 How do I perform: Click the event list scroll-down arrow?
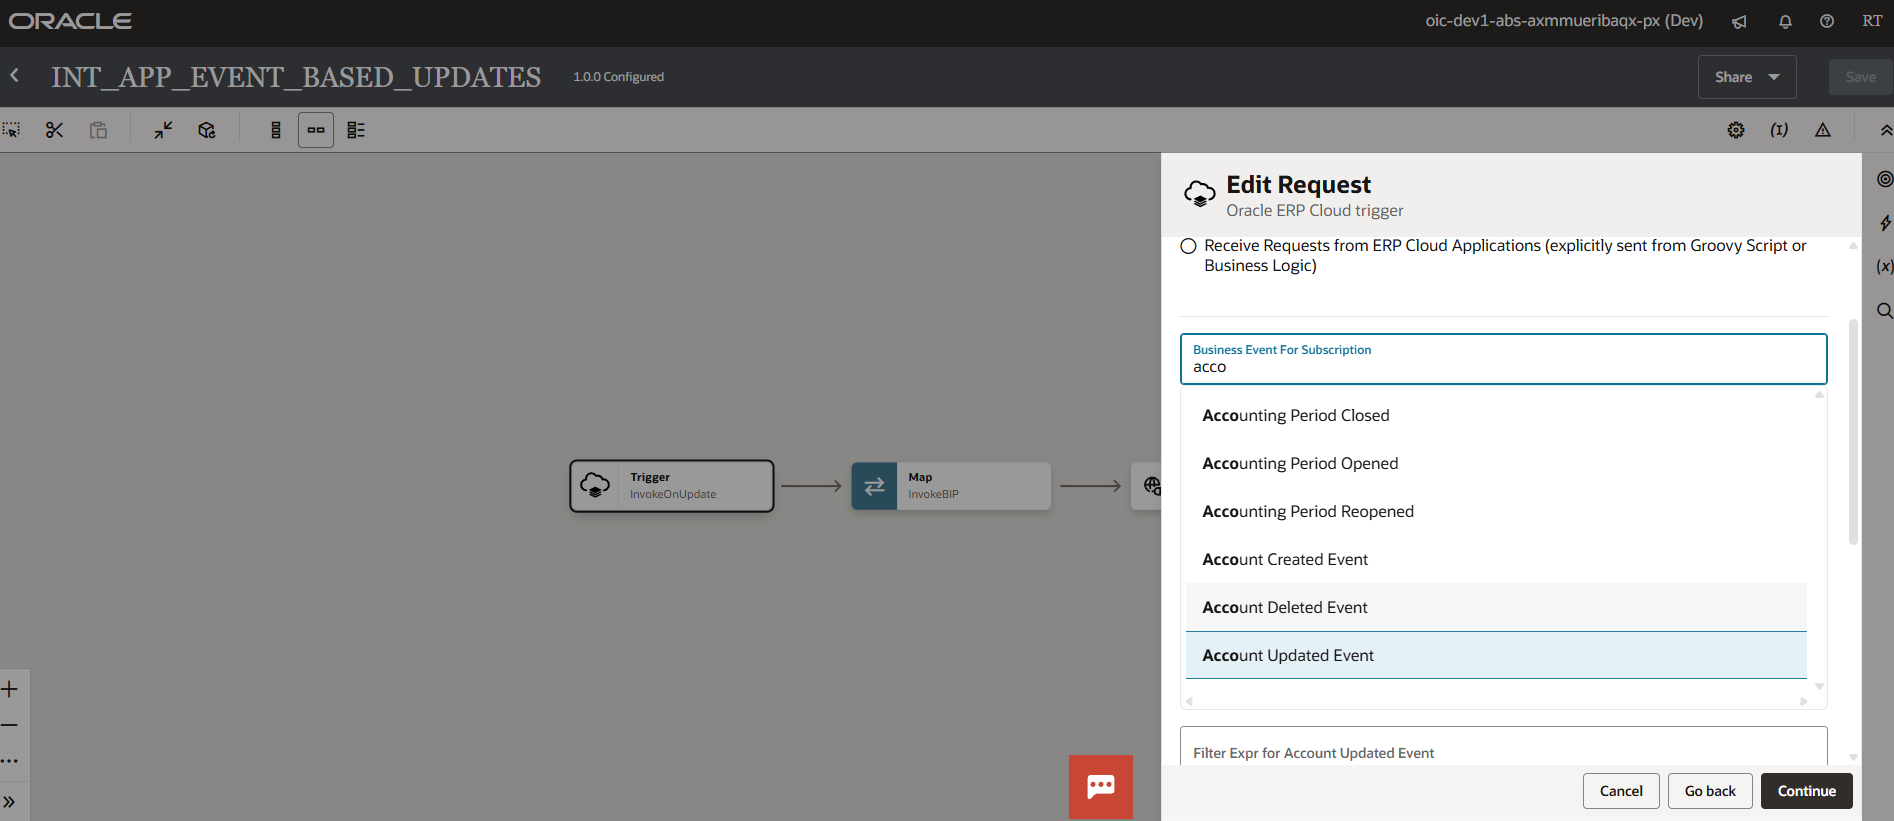[x=1819, y=686]
